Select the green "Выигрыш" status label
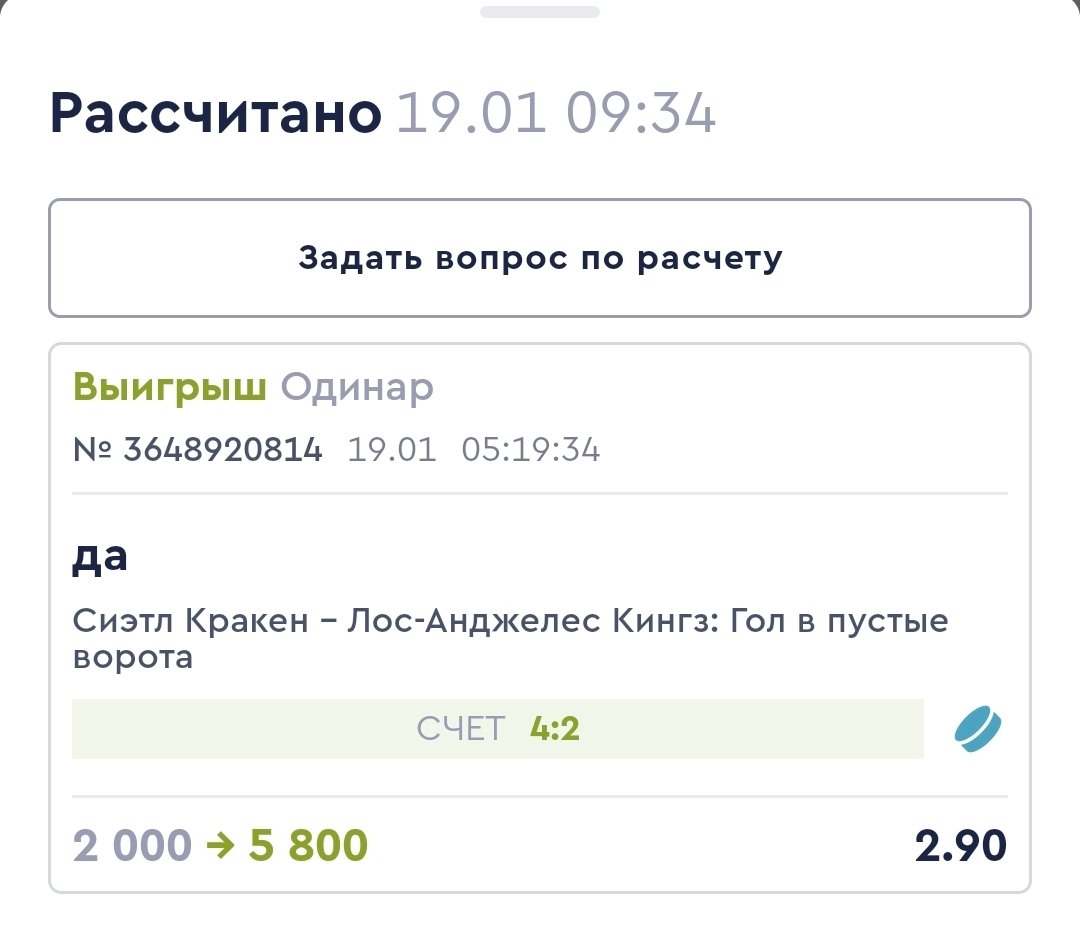 (169, 387)
